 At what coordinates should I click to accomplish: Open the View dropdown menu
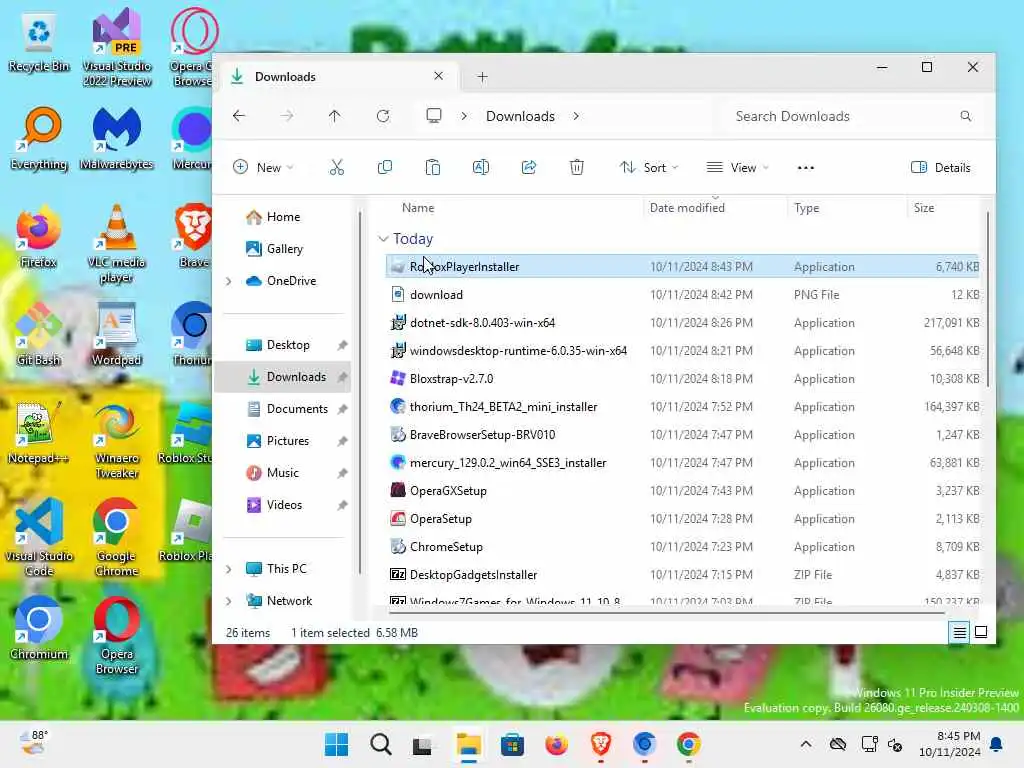pos(737,168)
